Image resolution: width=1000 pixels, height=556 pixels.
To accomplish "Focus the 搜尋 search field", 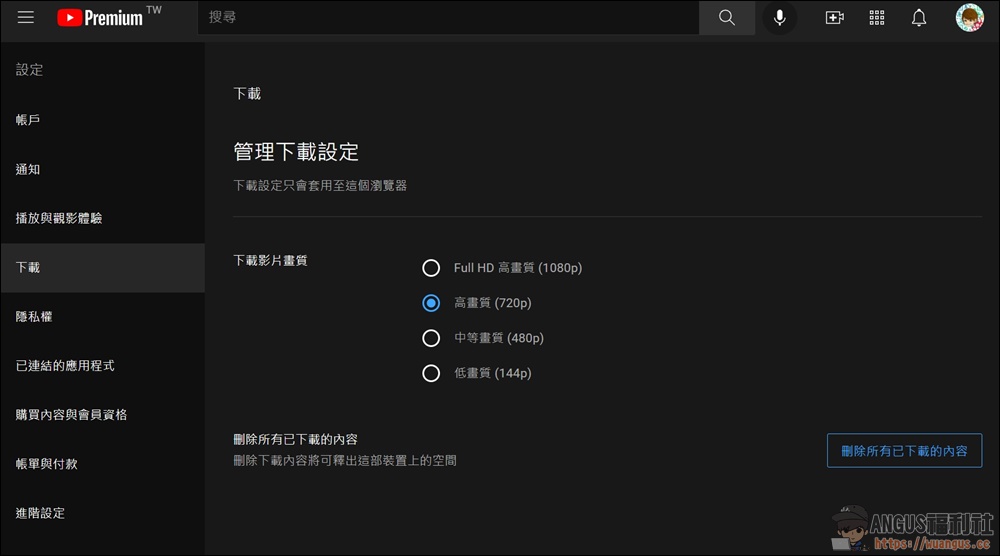I will pyautogui.click(x=448, y=17).
